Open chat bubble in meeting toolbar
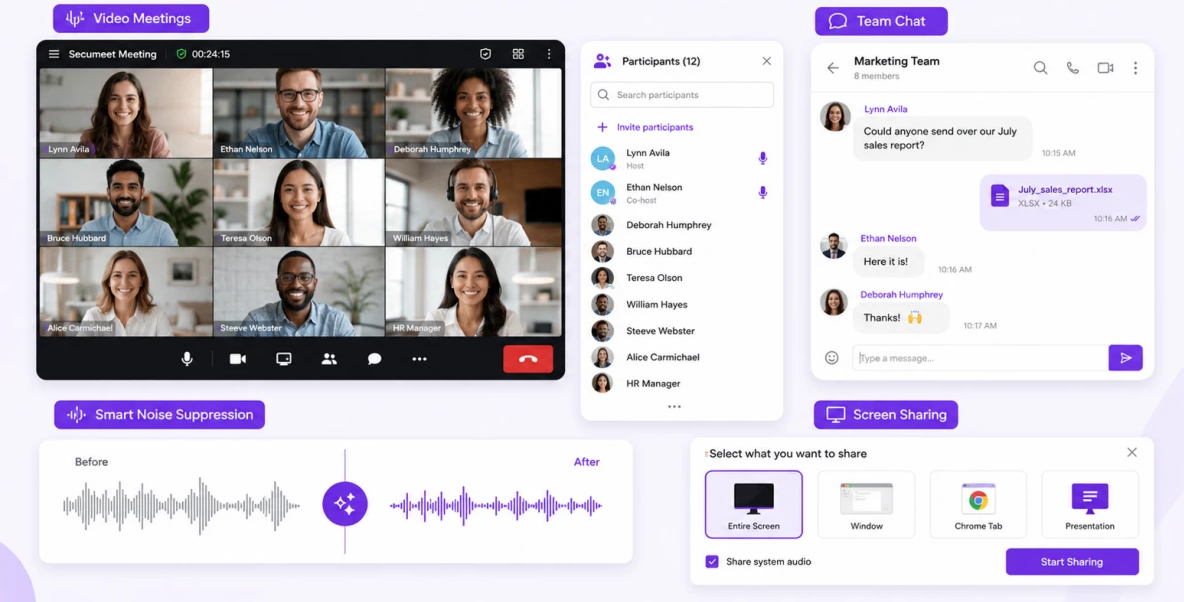The image size is (1184, 602). 375,359
